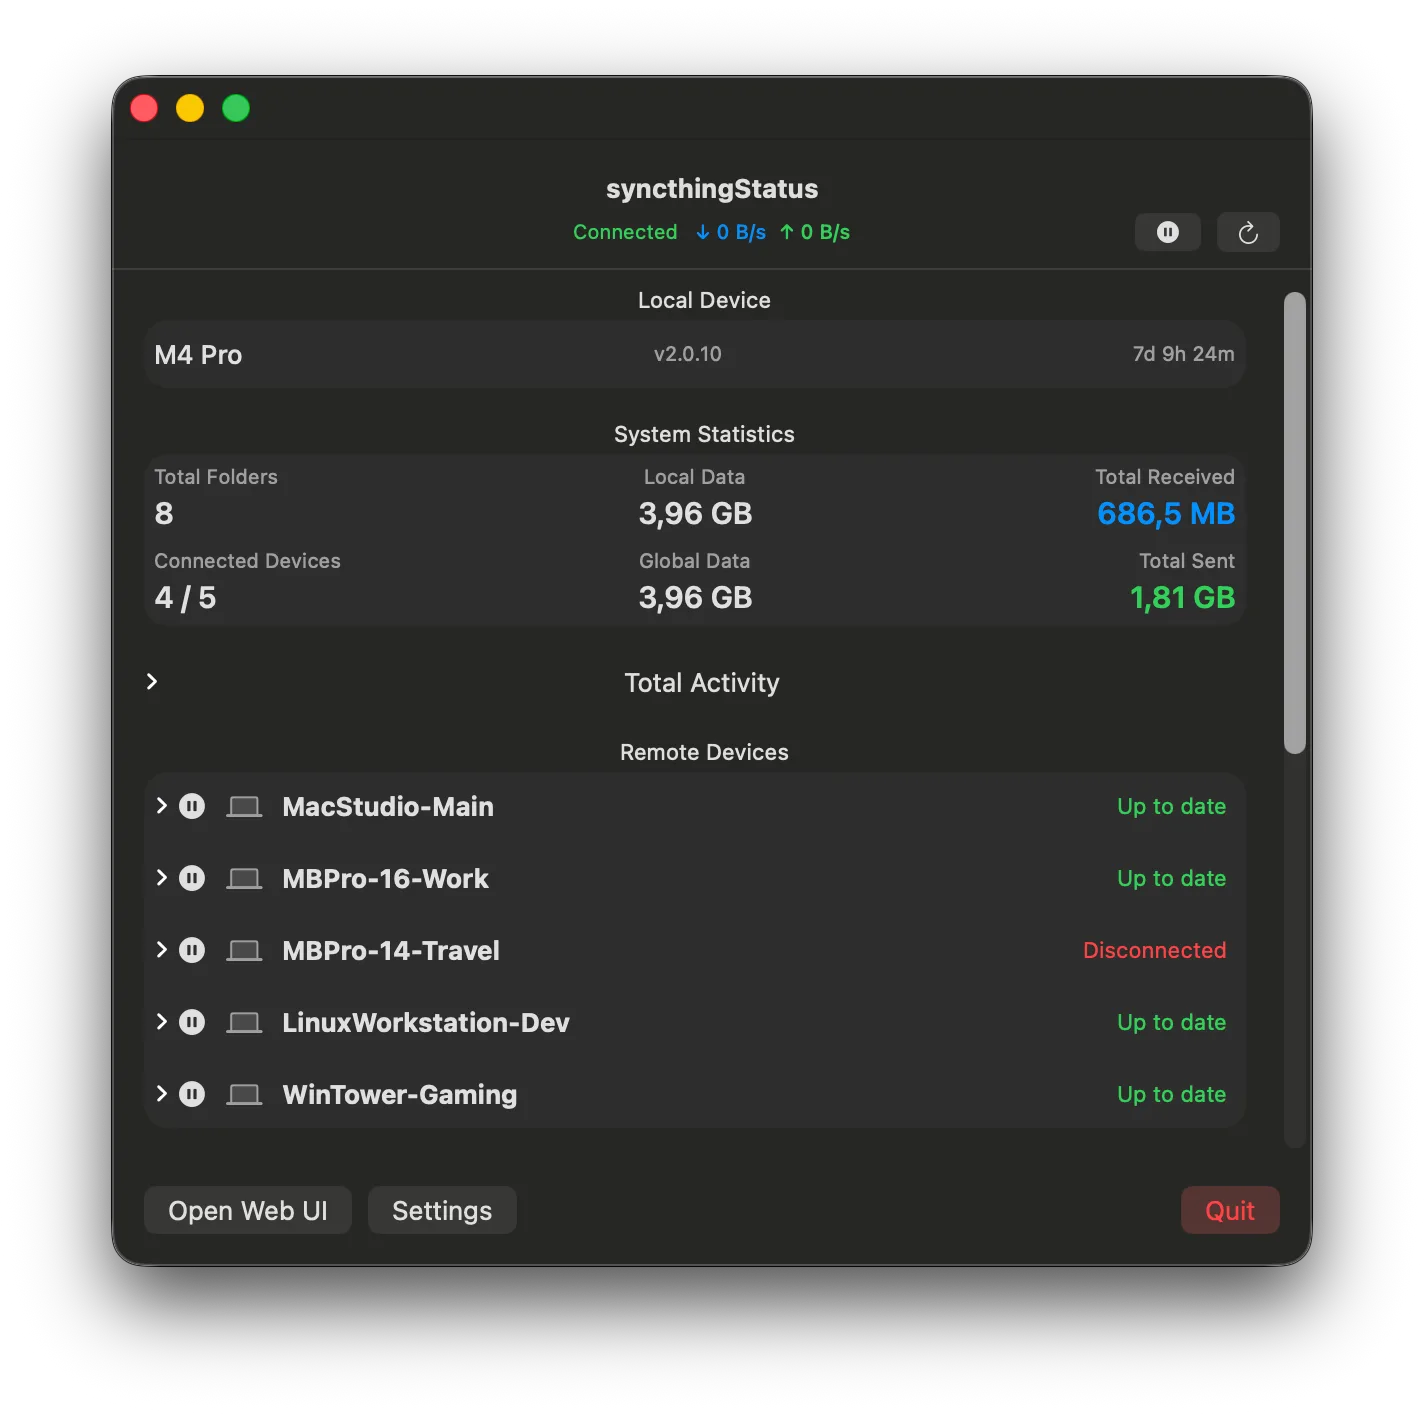
Task: Open Settings
Action: pos(442,1210)
